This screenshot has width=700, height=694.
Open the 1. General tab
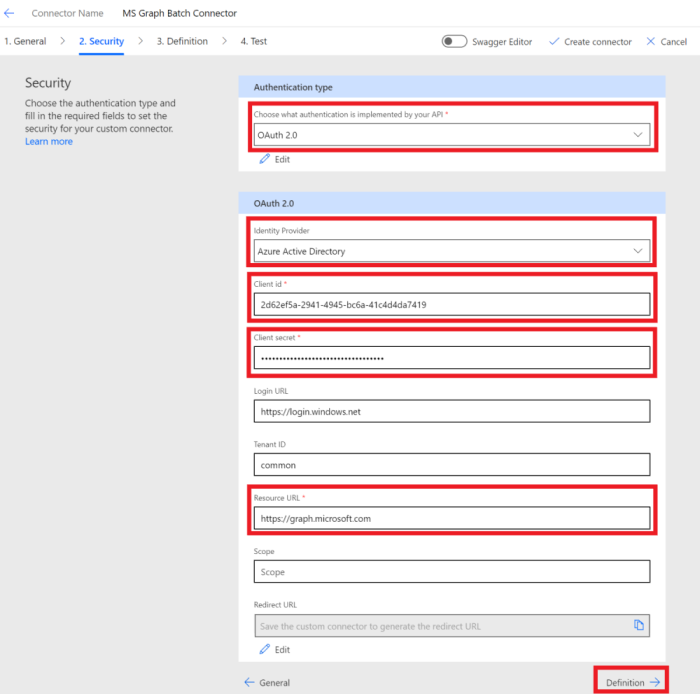25,42
